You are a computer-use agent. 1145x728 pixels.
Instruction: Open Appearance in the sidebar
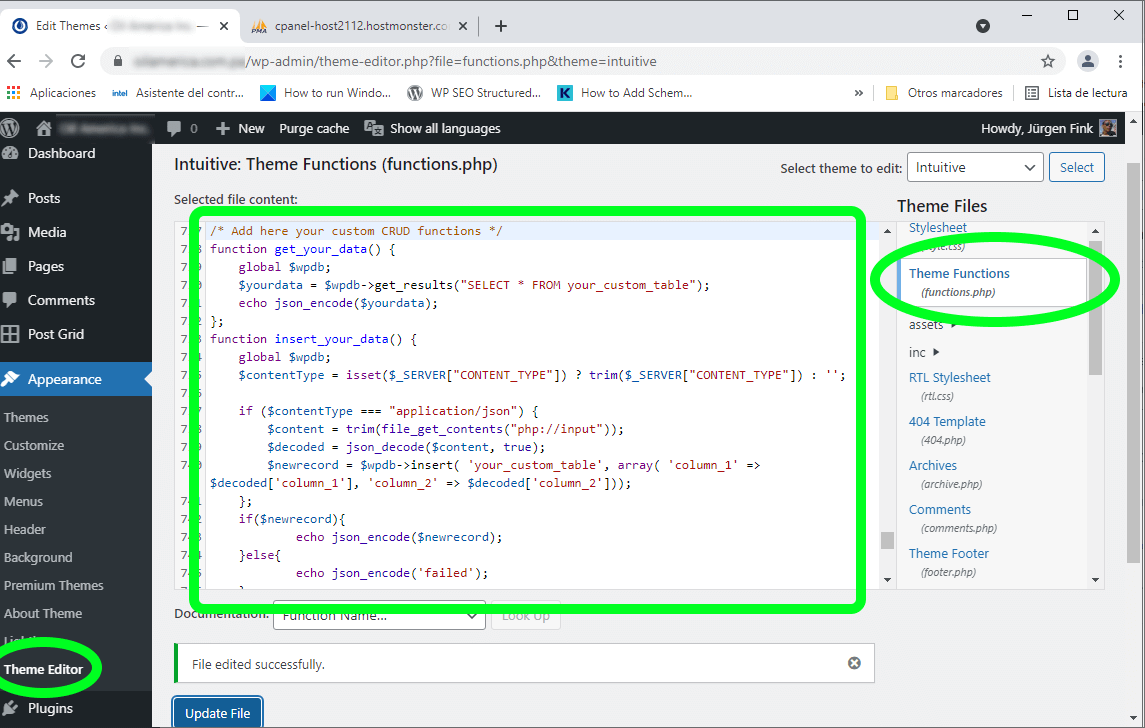(76, 379)
